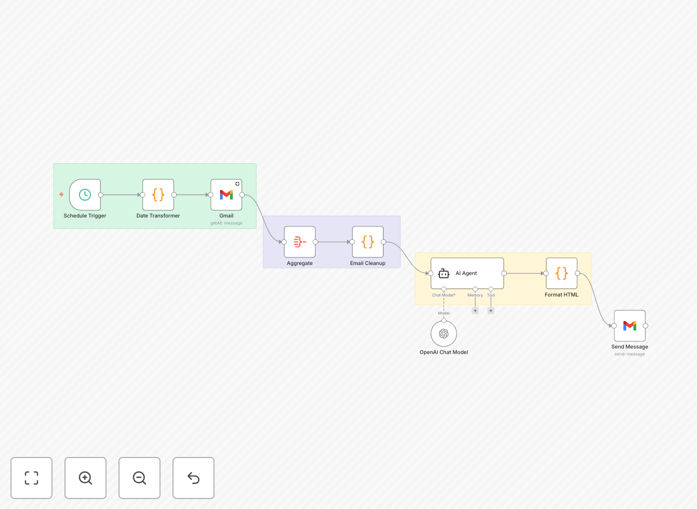
Task: Click the 'Schedule Trigger' label
Action: point(85,216)
